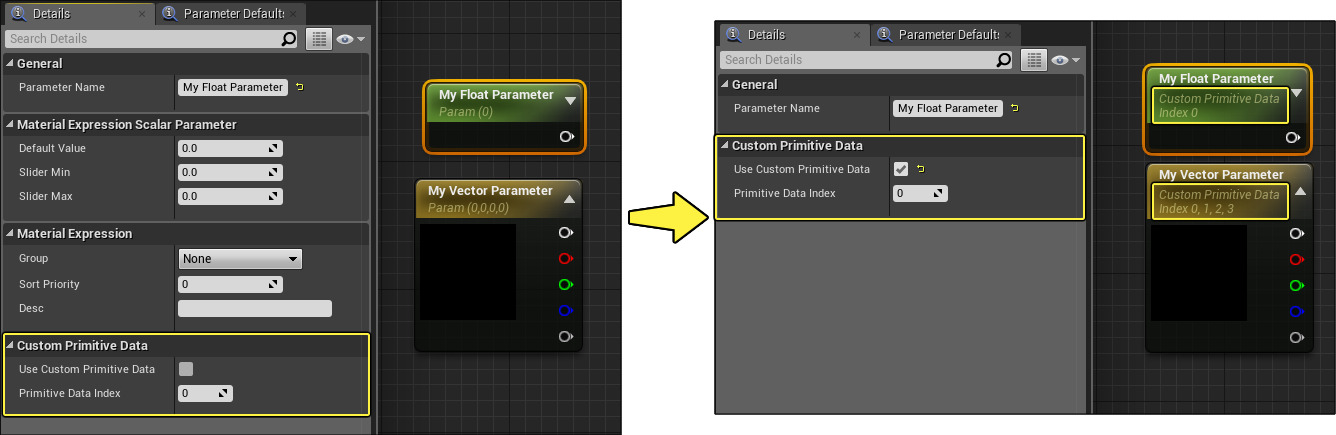Close the Details tab in the left panel
The image size is (1336, 435).
click(142, 14)
